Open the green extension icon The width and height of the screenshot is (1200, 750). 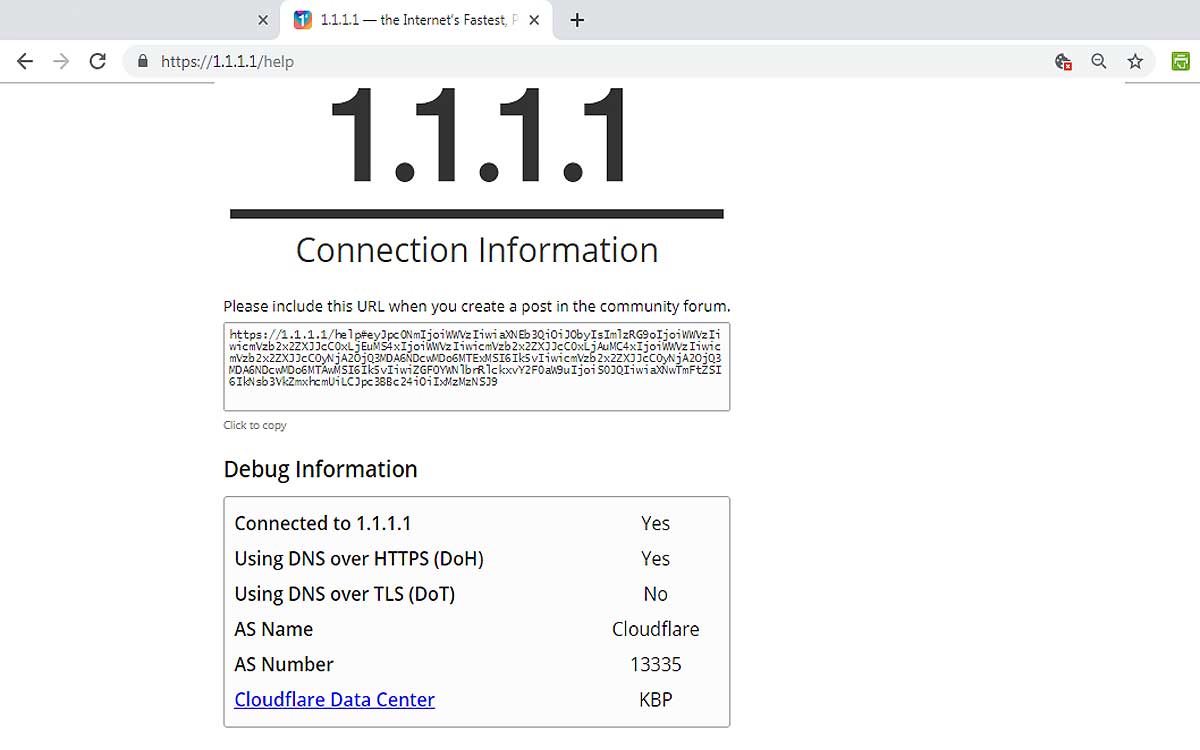tap(1180, 61)
